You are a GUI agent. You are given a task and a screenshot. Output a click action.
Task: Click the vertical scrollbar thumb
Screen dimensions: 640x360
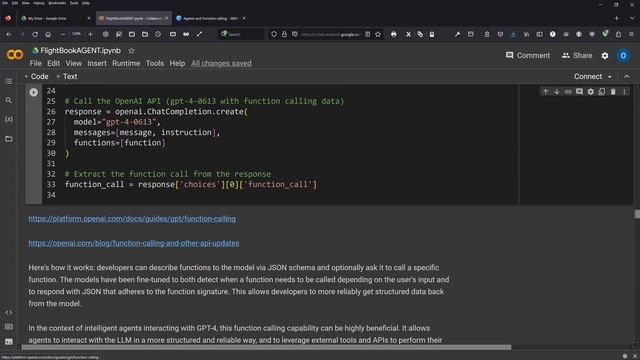(x=637, y=214)
